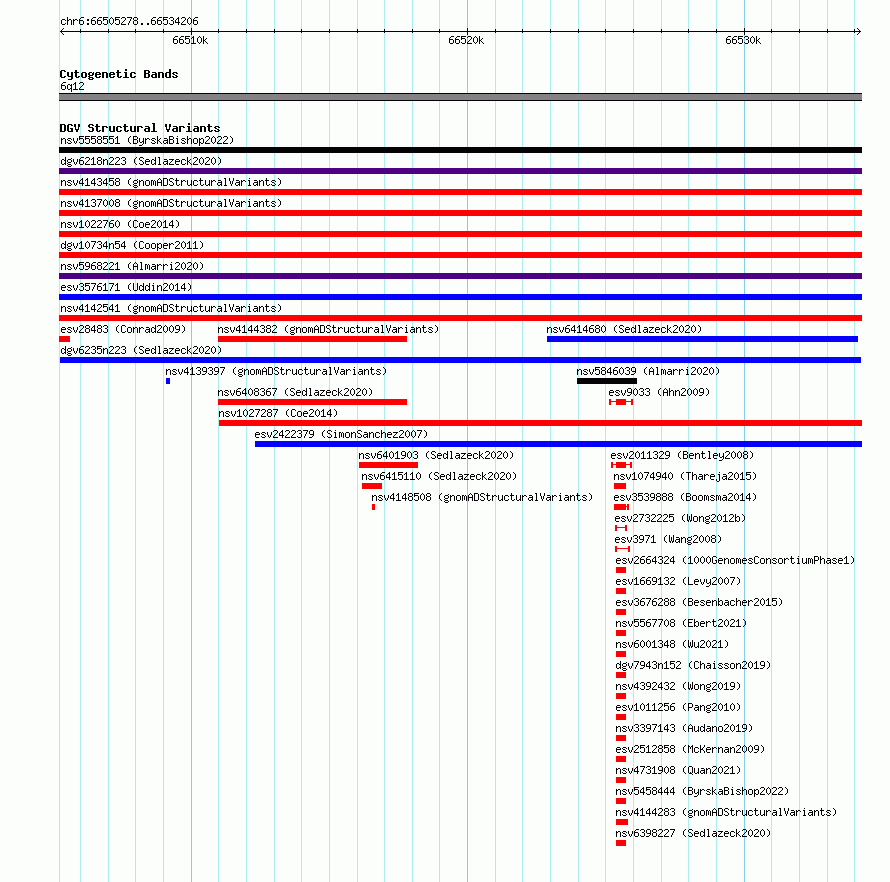Click the DGV Structural Variants track title
Viewport: 890px width, 882px height.
140,128
